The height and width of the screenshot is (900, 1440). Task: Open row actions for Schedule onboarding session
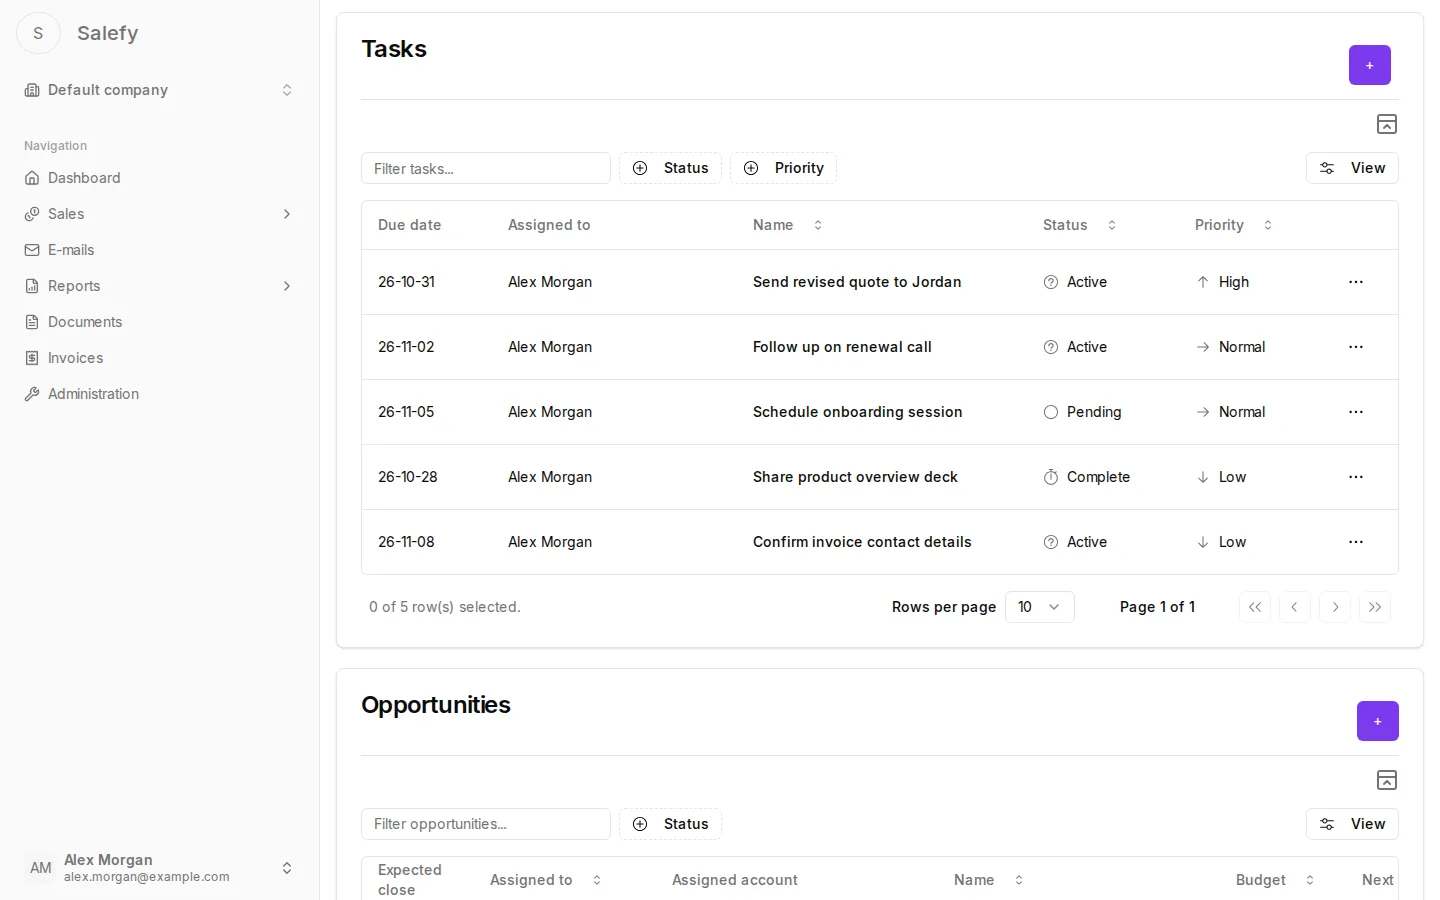(x=1356, y=412)
